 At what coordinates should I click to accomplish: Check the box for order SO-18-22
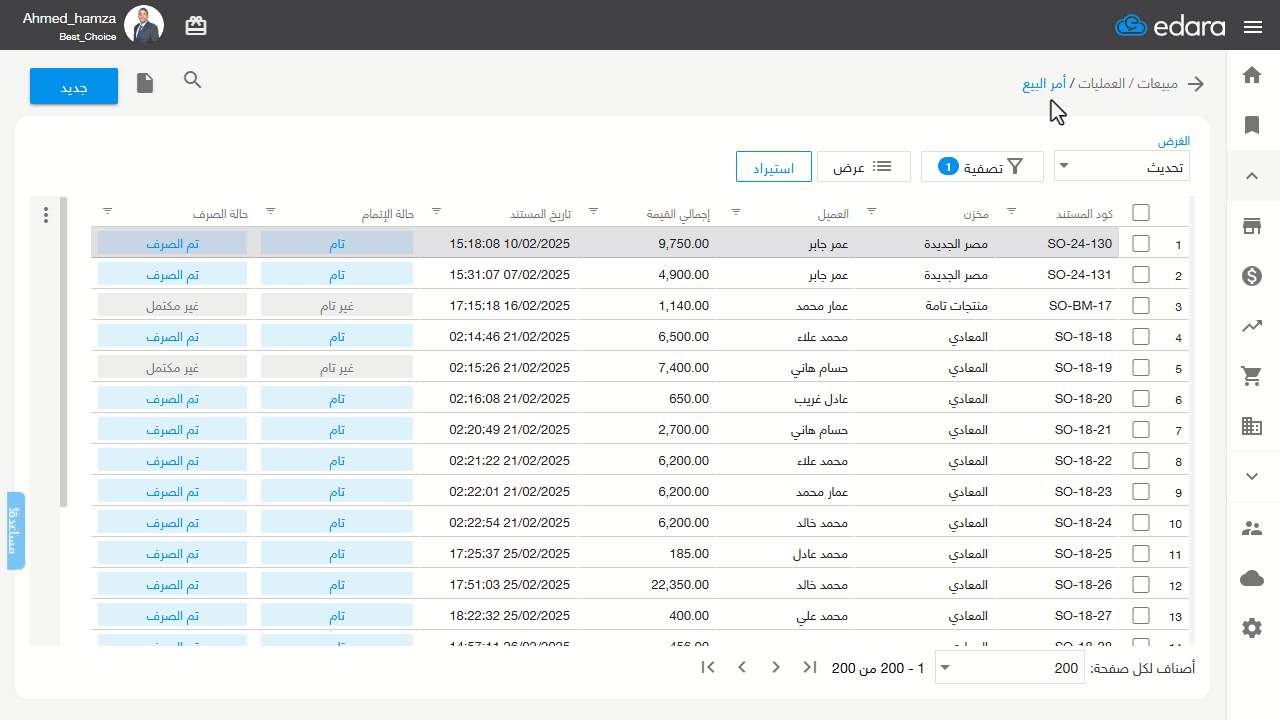(1141, 460)
